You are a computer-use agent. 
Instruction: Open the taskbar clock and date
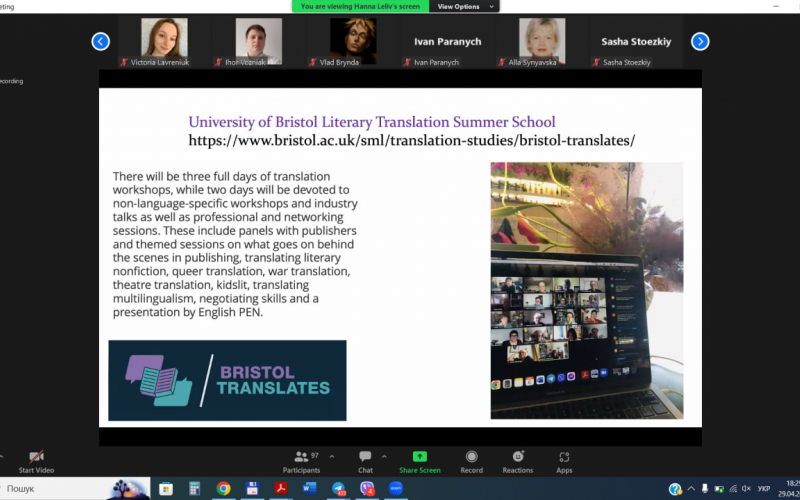[x=789, y=489]
